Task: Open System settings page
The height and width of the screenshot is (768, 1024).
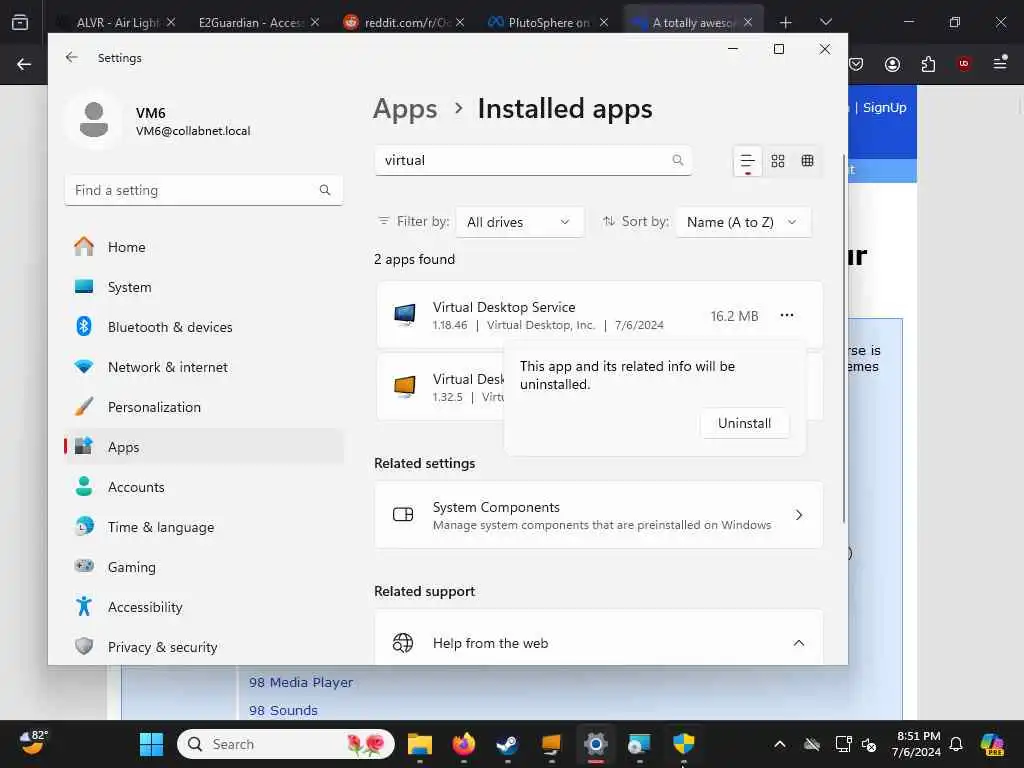Action: coord(204,287)
